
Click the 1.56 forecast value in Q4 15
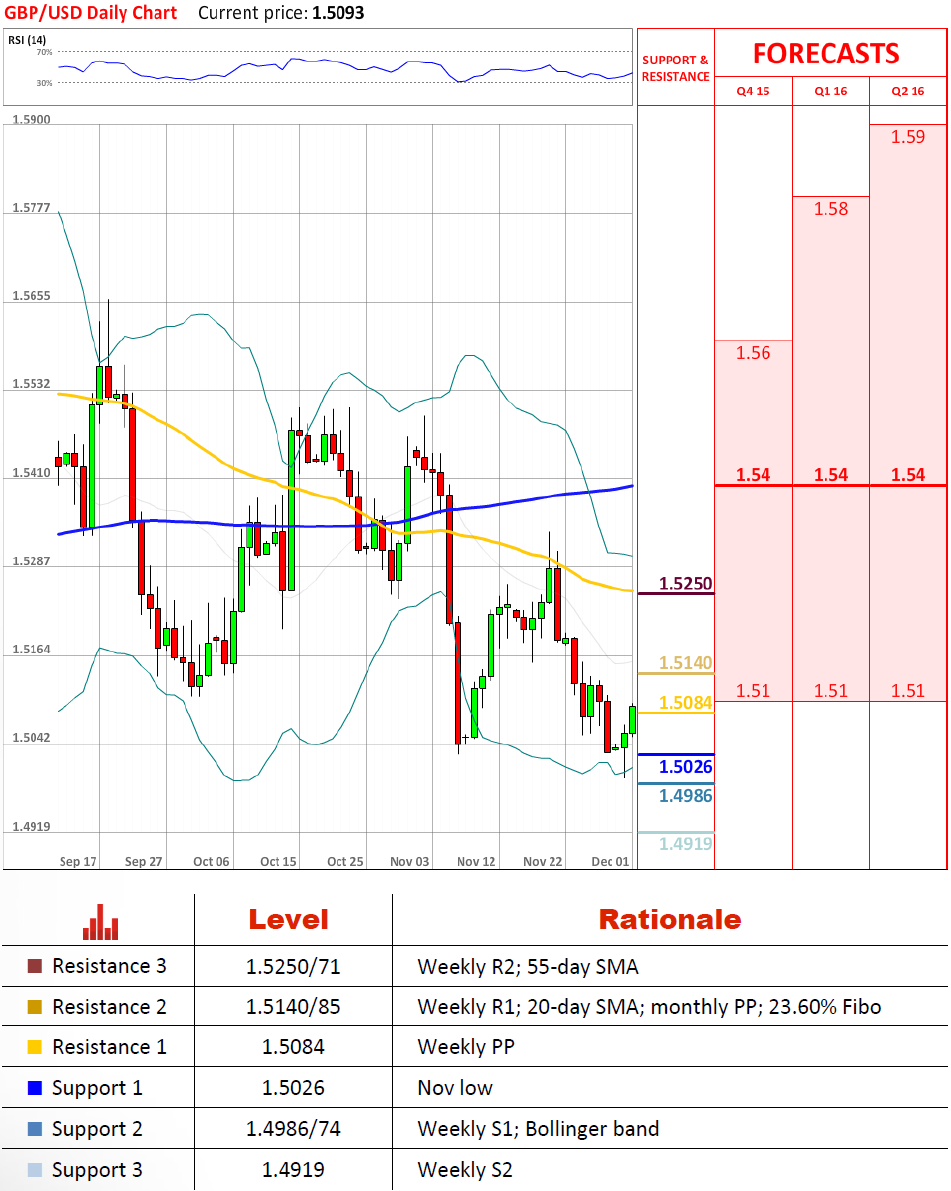pos(753,352)
